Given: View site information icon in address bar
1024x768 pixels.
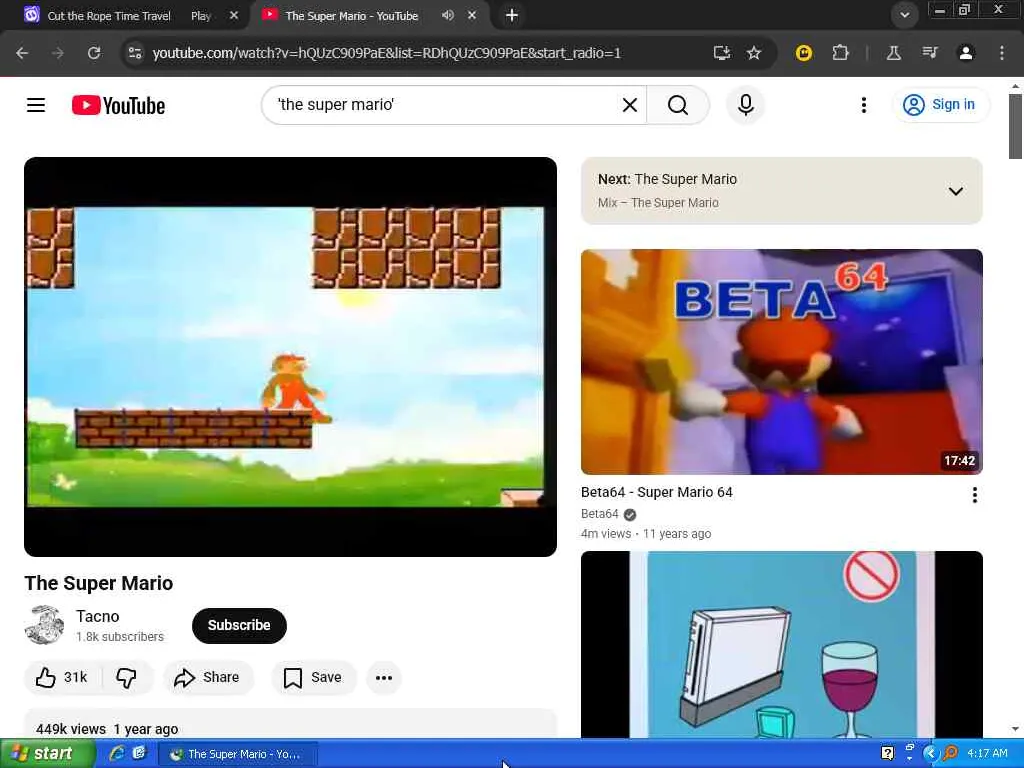Looking at the screenshot, I should click(x=135, y=53).
